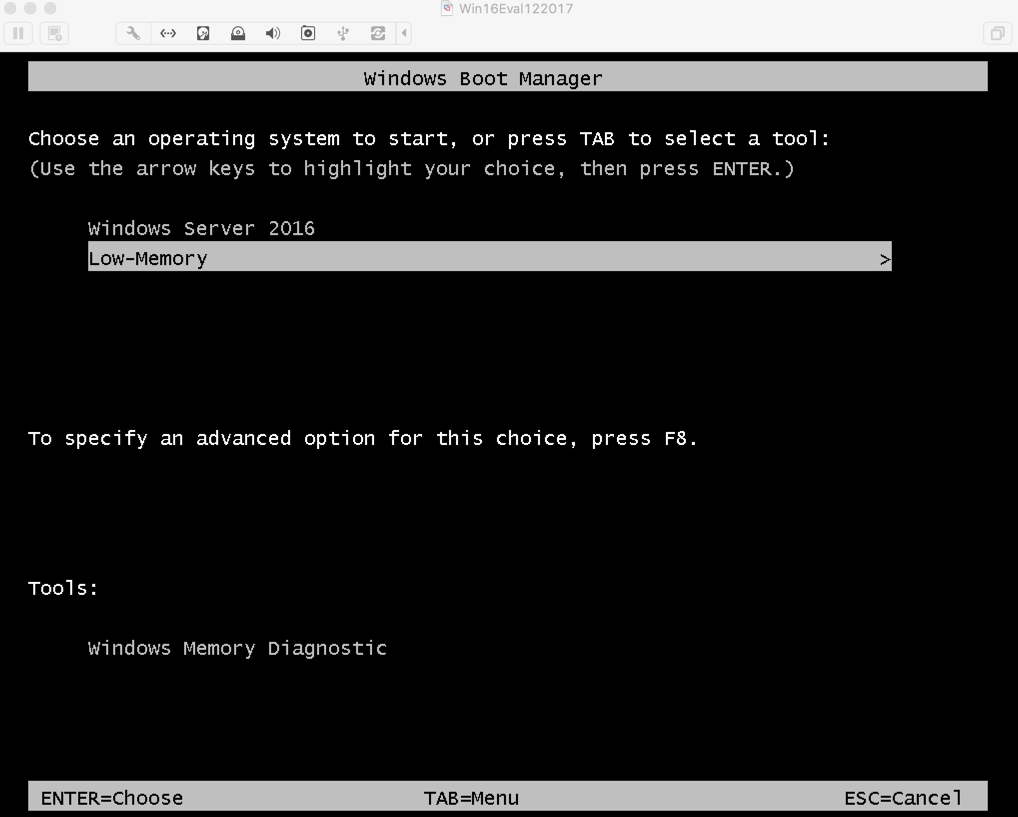Click the zoom window button
Viewport: 1018px width, 817px height.
pos(50,8)
